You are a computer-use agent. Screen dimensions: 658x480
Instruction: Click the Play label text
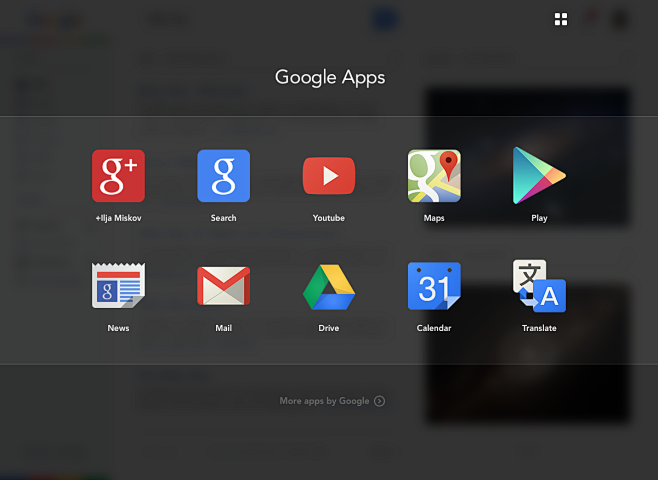click(539, 218)
